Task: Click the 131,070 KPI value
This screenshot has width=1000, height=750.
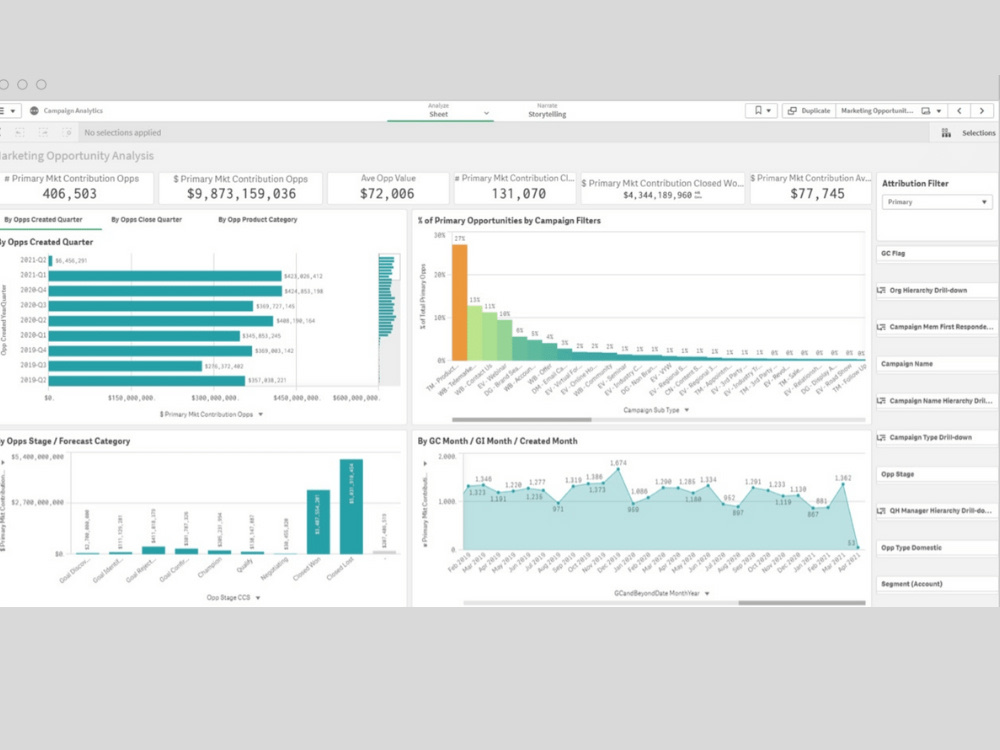Action: pos(518,194)
